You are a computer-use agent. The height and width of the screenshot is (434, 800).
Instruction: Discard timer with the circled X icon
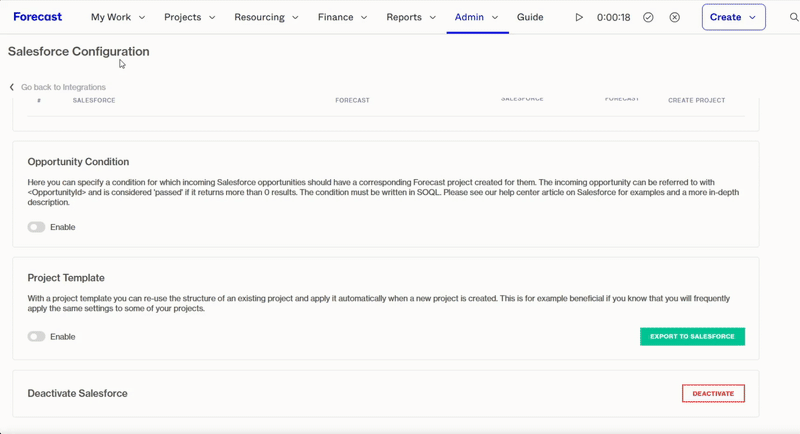coord(674,17)
